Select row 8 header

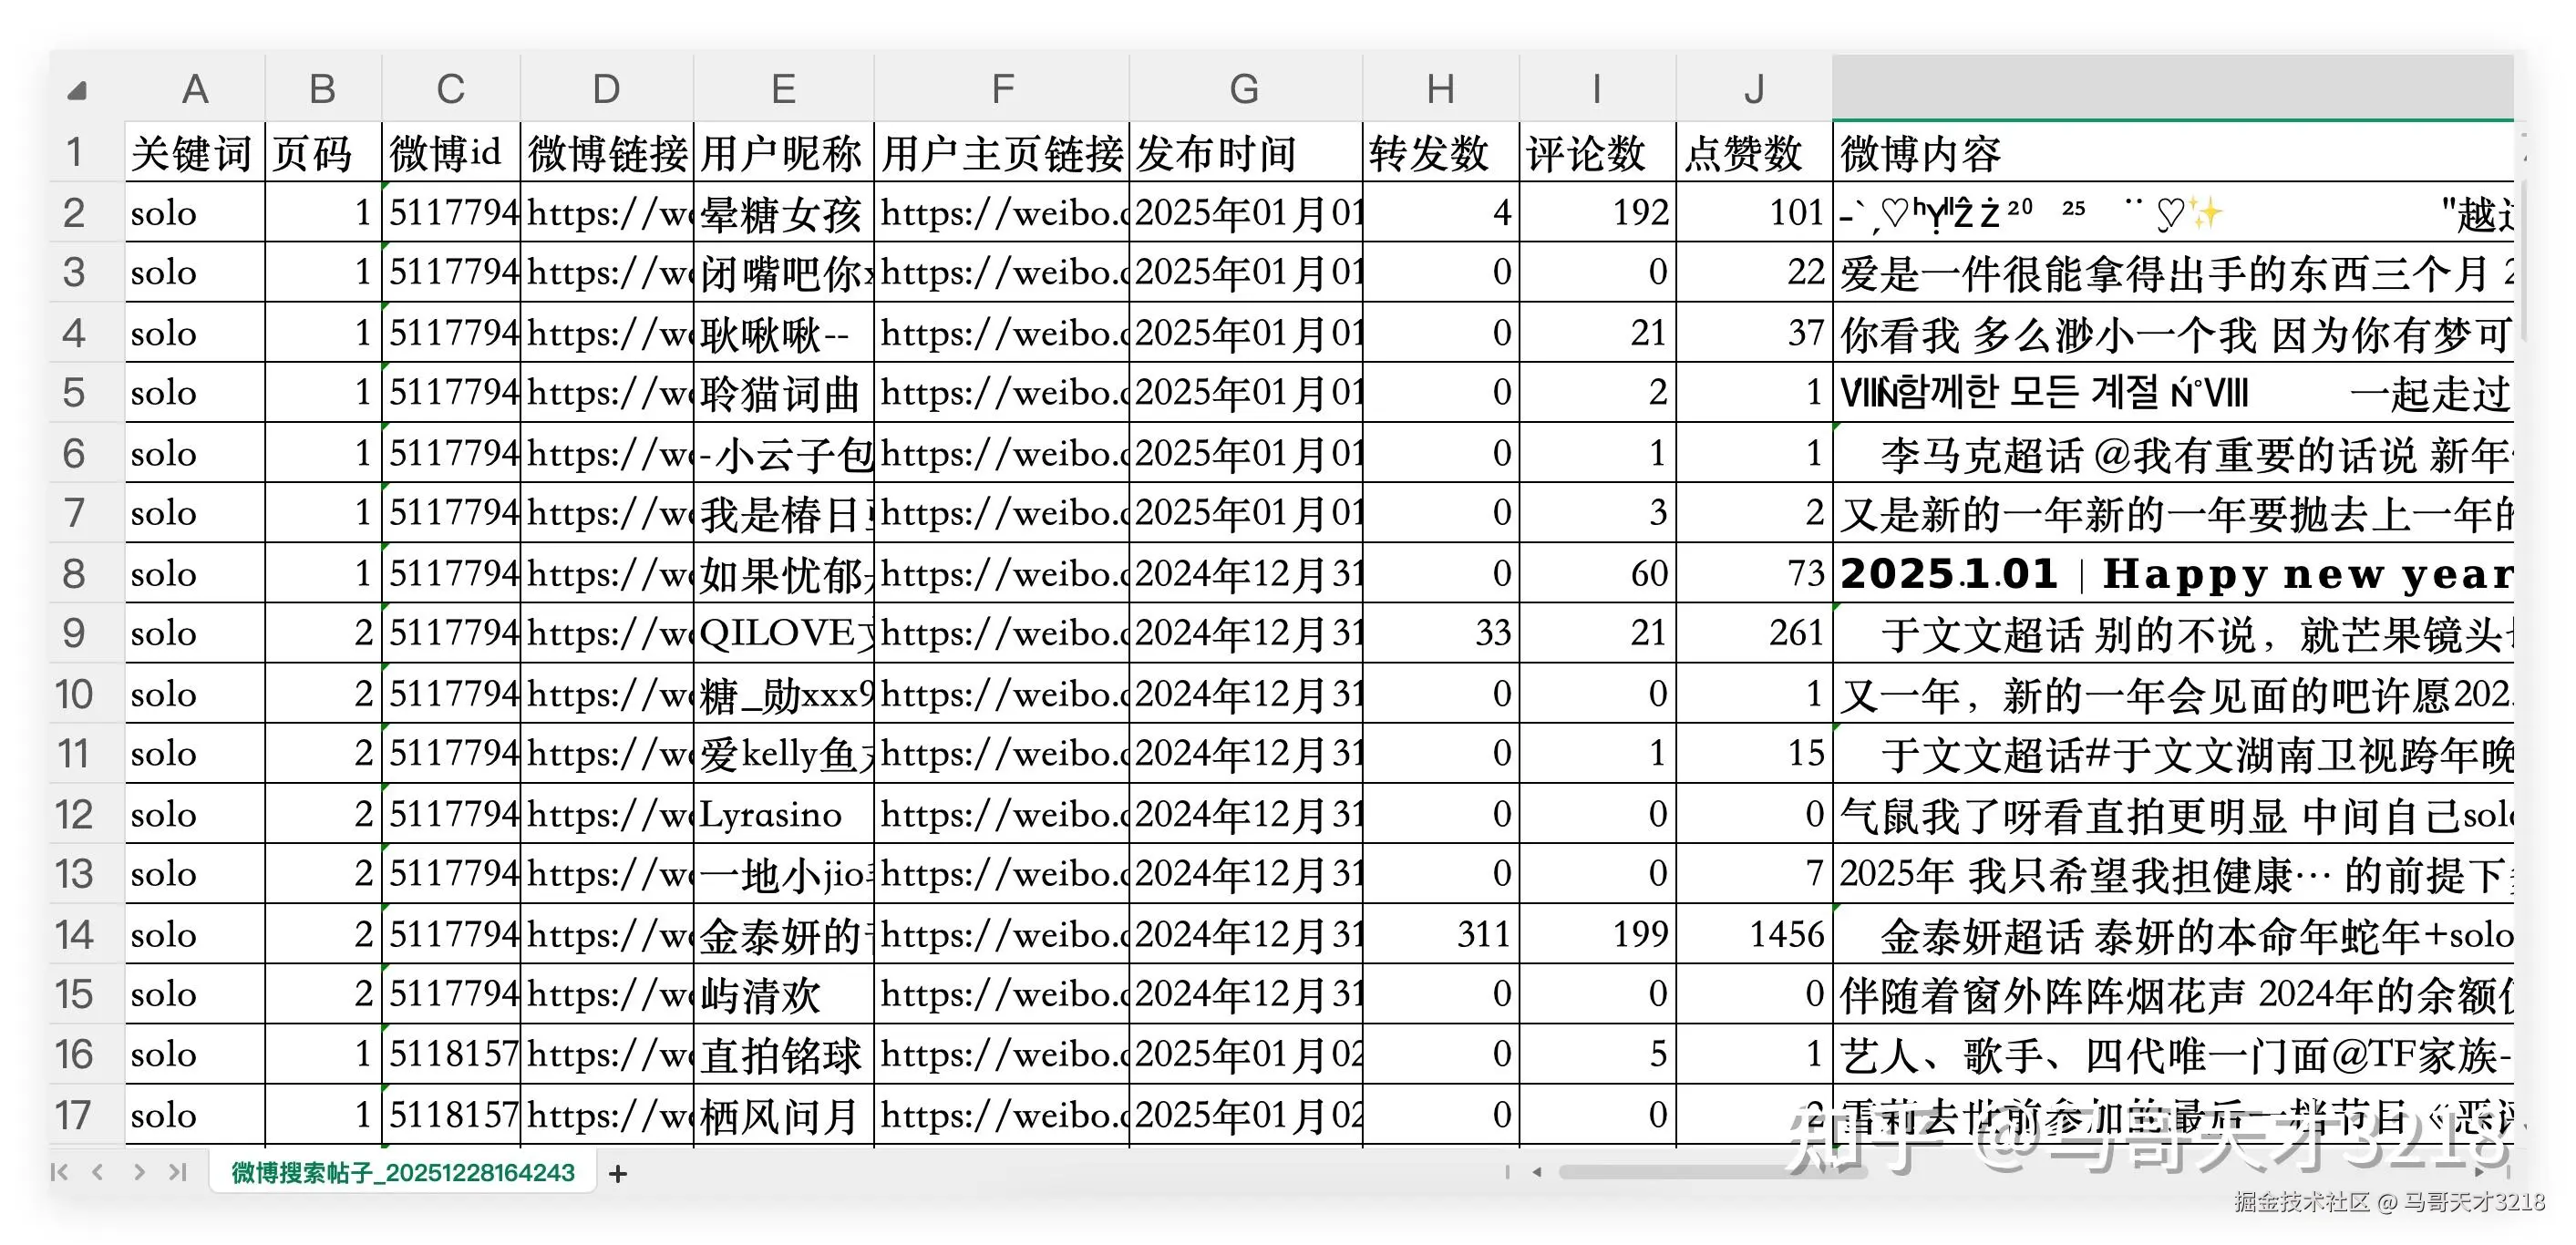(75, 573)
